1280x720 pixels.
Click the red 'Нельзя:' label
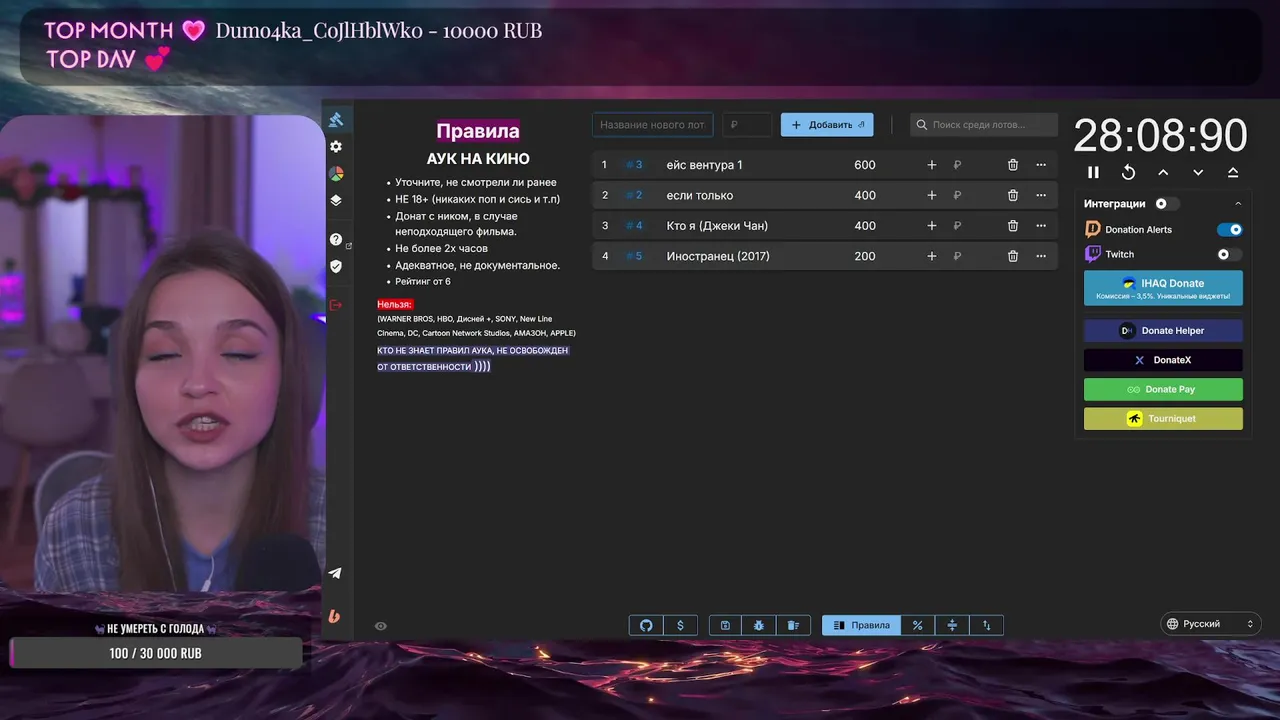395,304
